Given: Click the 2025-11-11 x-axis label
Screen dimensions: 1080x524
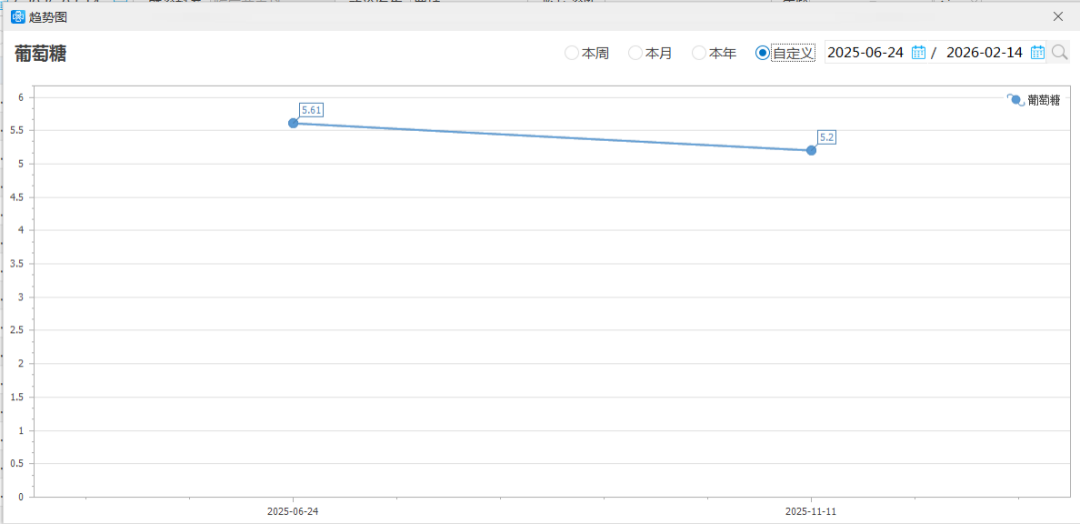Looking at the screenshot, I should (x=811, y=511).
